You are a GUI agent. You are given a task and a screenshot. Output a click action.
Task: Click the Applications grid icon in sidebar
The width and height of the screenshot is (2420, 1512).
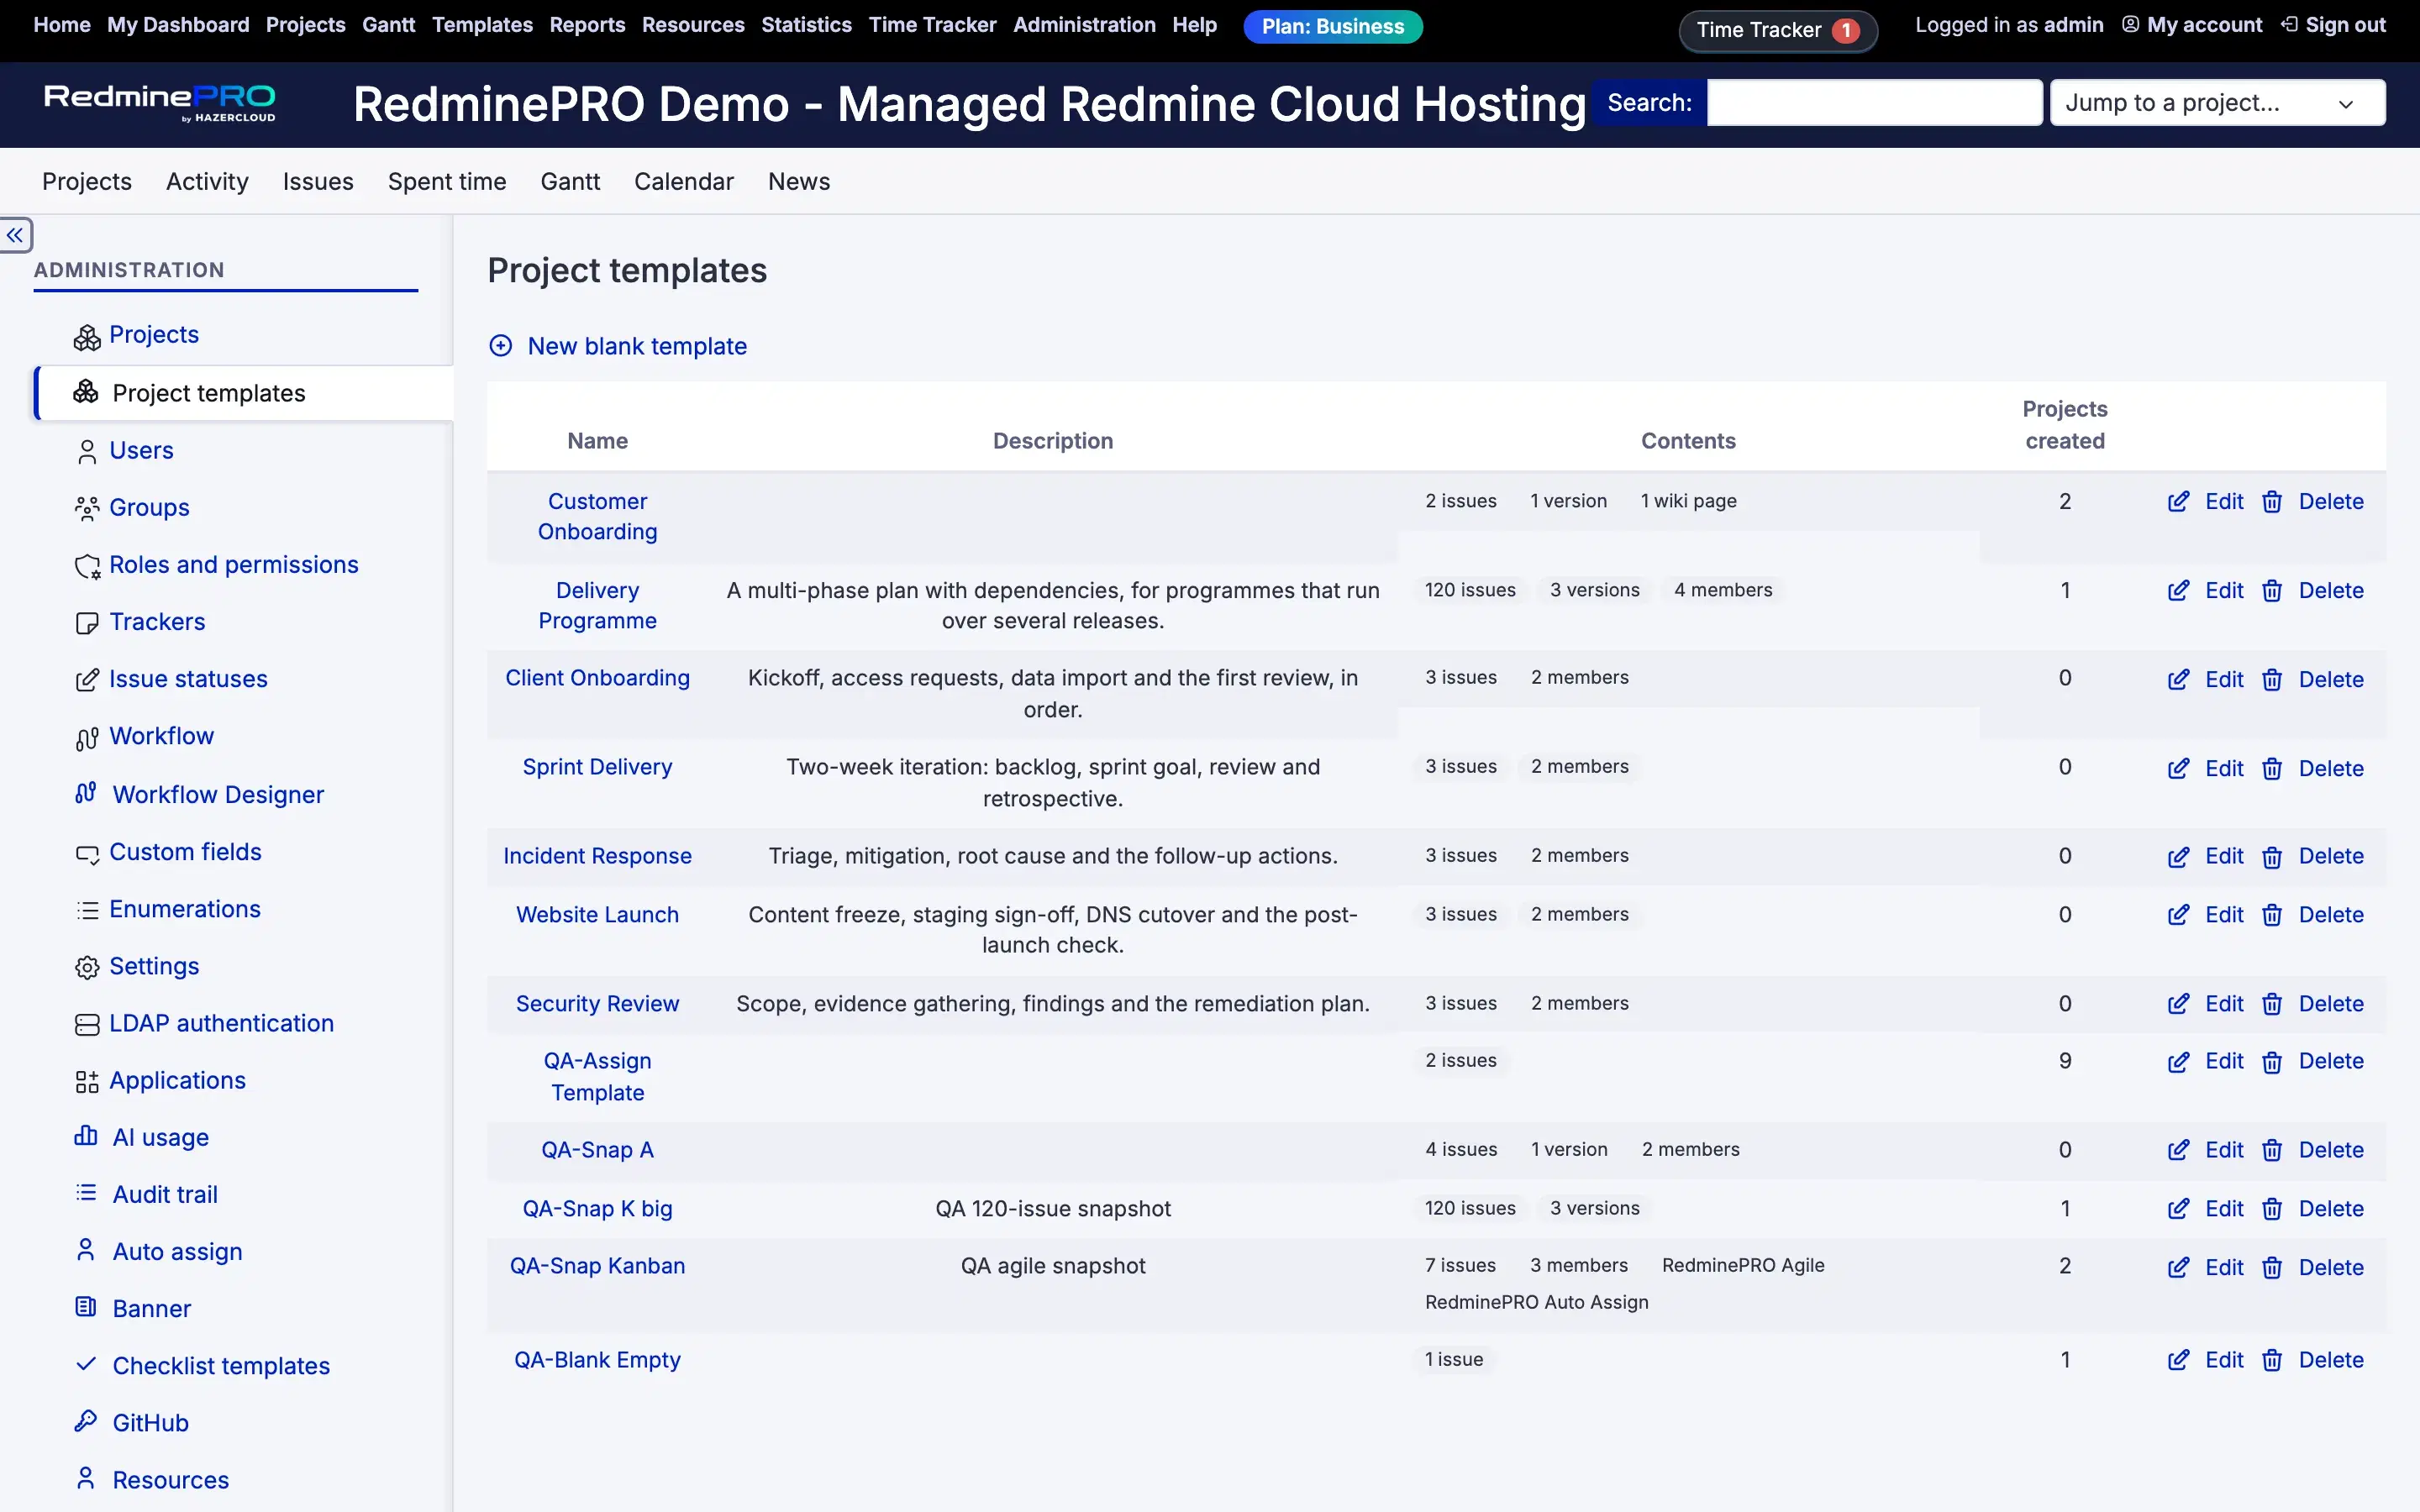pos(87,1082)
